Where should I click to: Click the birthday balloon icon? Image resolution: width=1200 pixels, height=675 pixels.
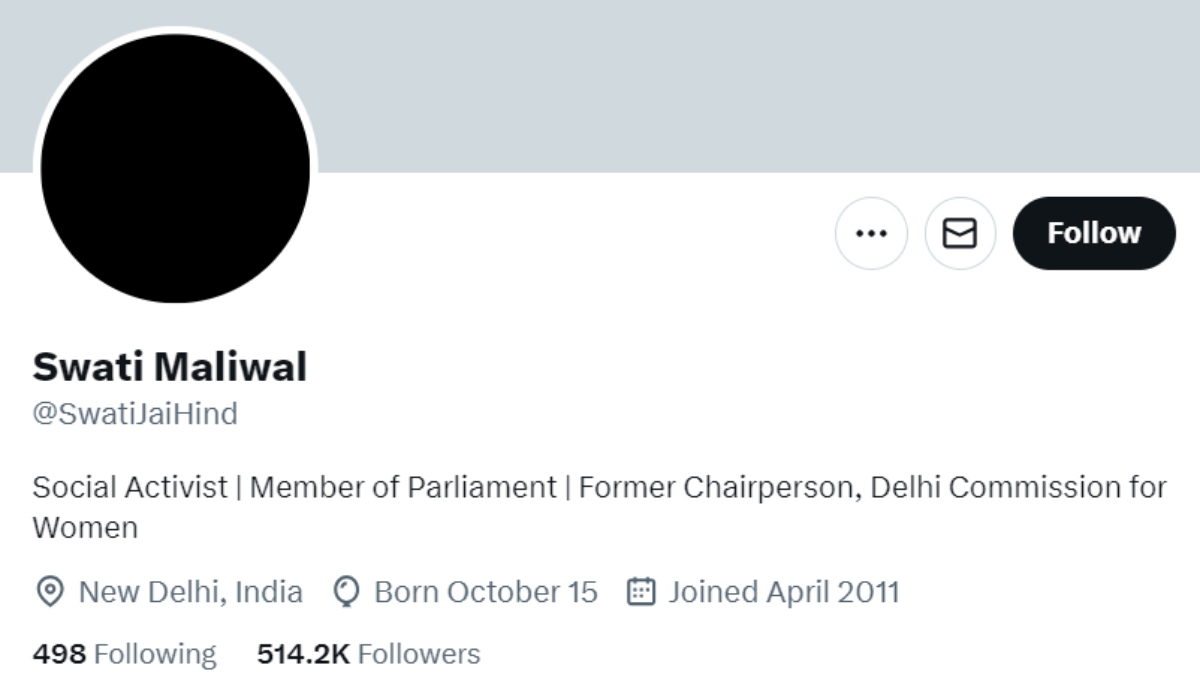tap(346, 592)
